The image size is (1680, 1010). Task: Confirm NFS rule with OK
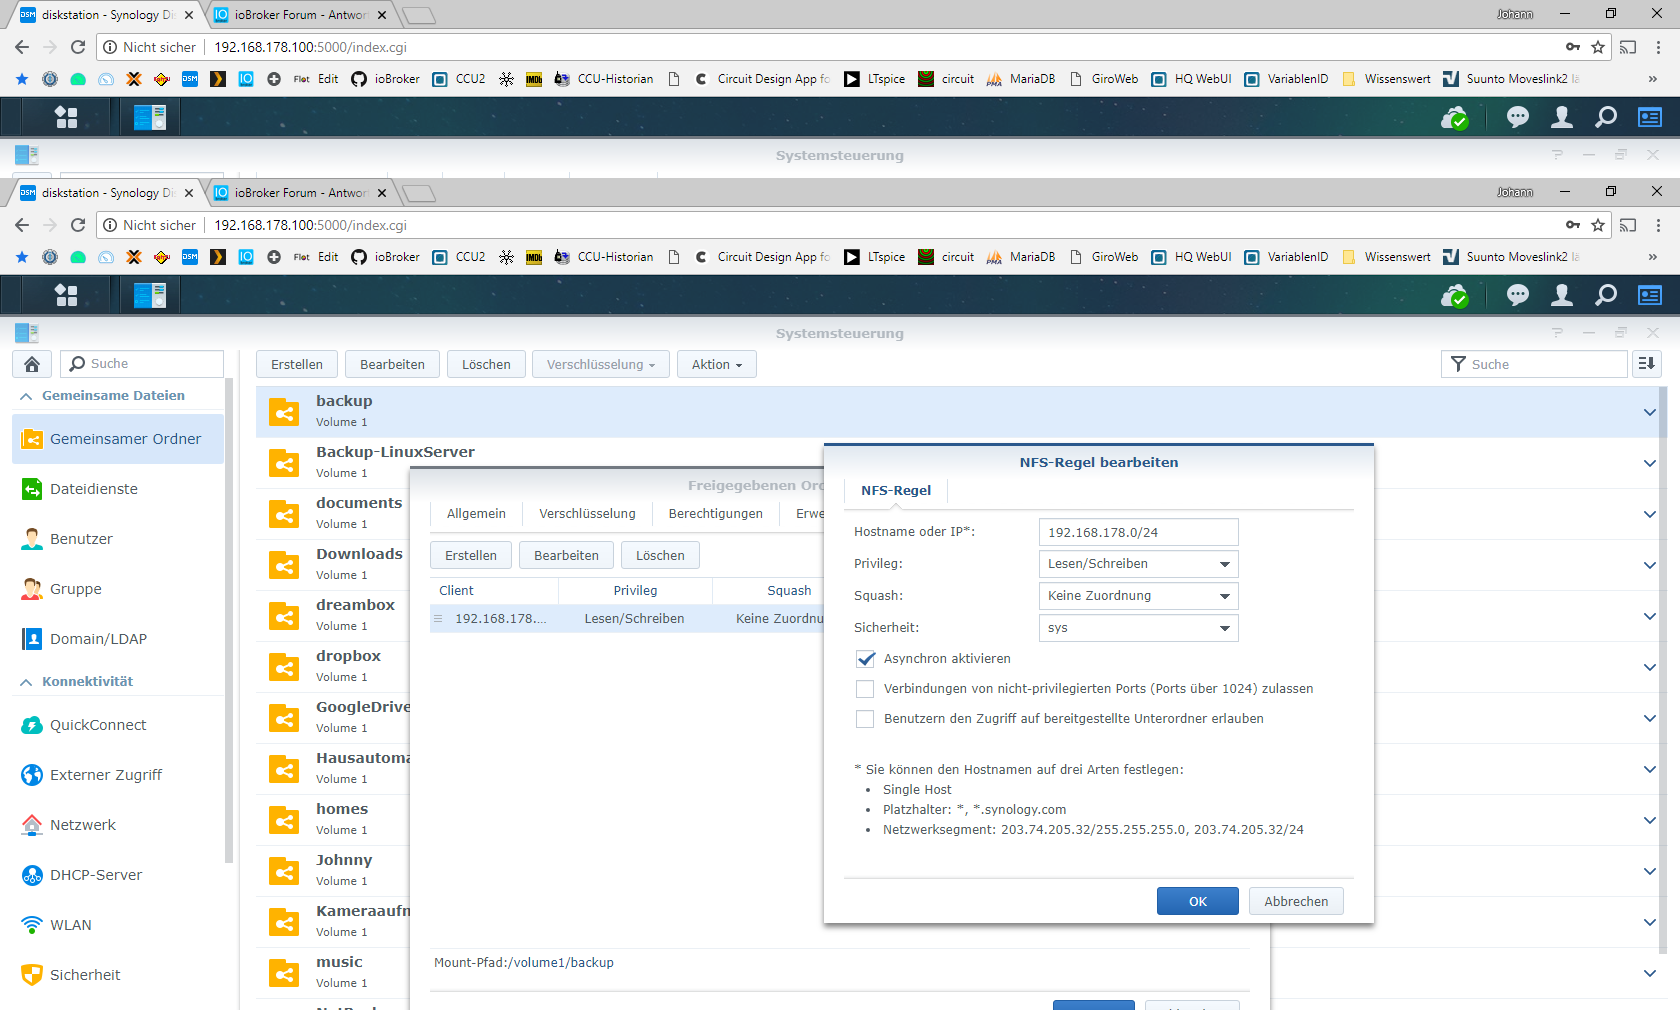click(x=1197, y=901)
